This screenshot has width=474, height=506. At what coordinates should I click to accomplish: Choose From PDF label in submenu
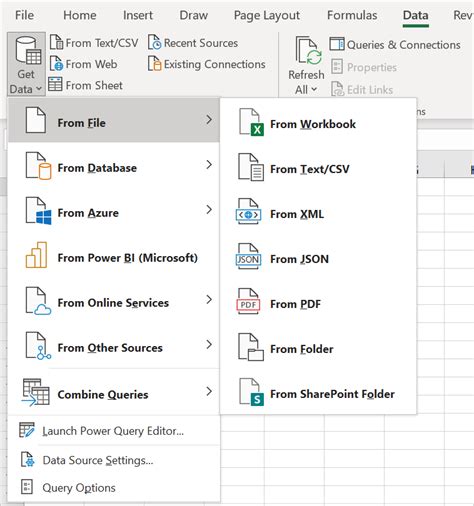click(295, 304)
